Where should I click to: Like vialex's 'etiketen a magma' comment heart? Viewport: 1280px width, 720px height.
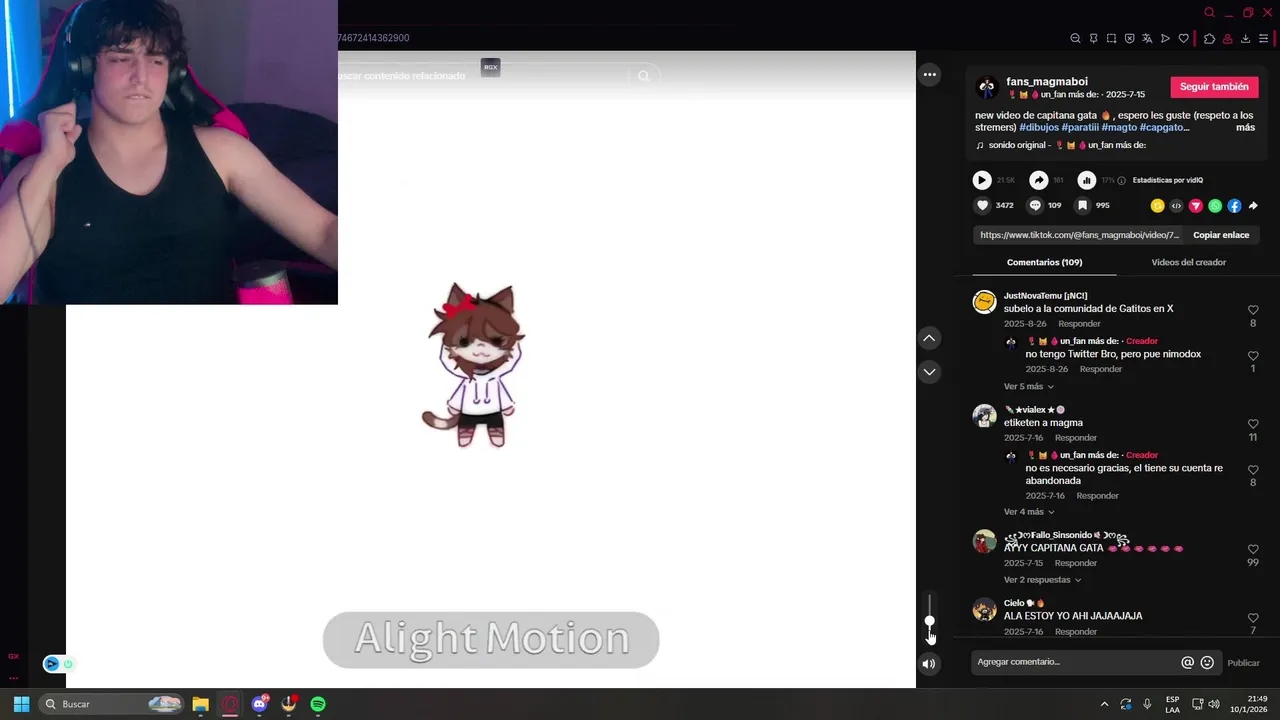pos(1253,425)
